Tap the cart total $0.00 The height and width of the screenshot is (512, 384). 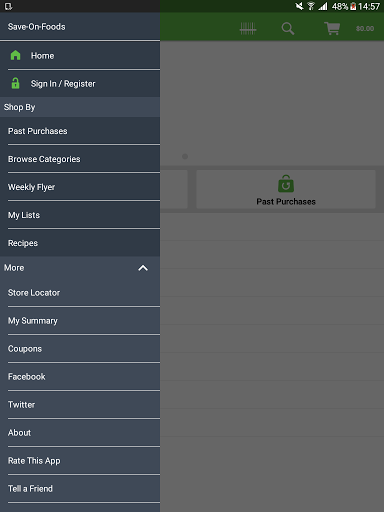(365, 29)
